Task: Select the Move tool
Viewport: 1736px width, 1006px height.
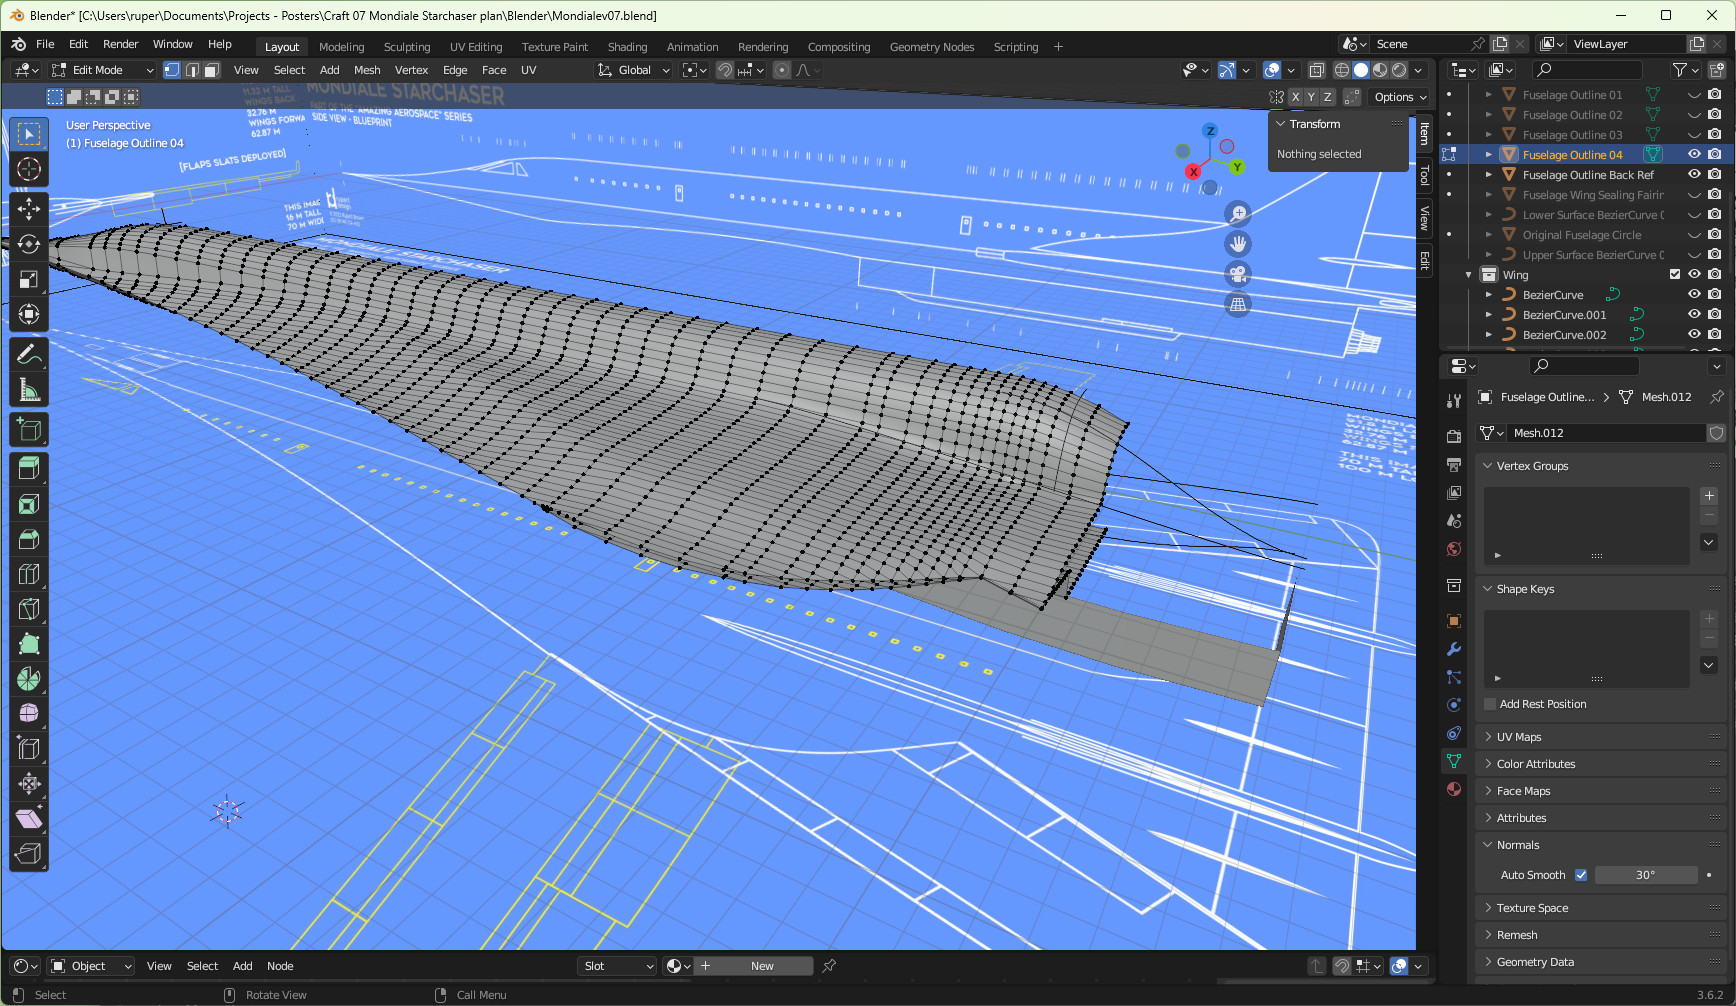Action: click(x=29, y=208)
